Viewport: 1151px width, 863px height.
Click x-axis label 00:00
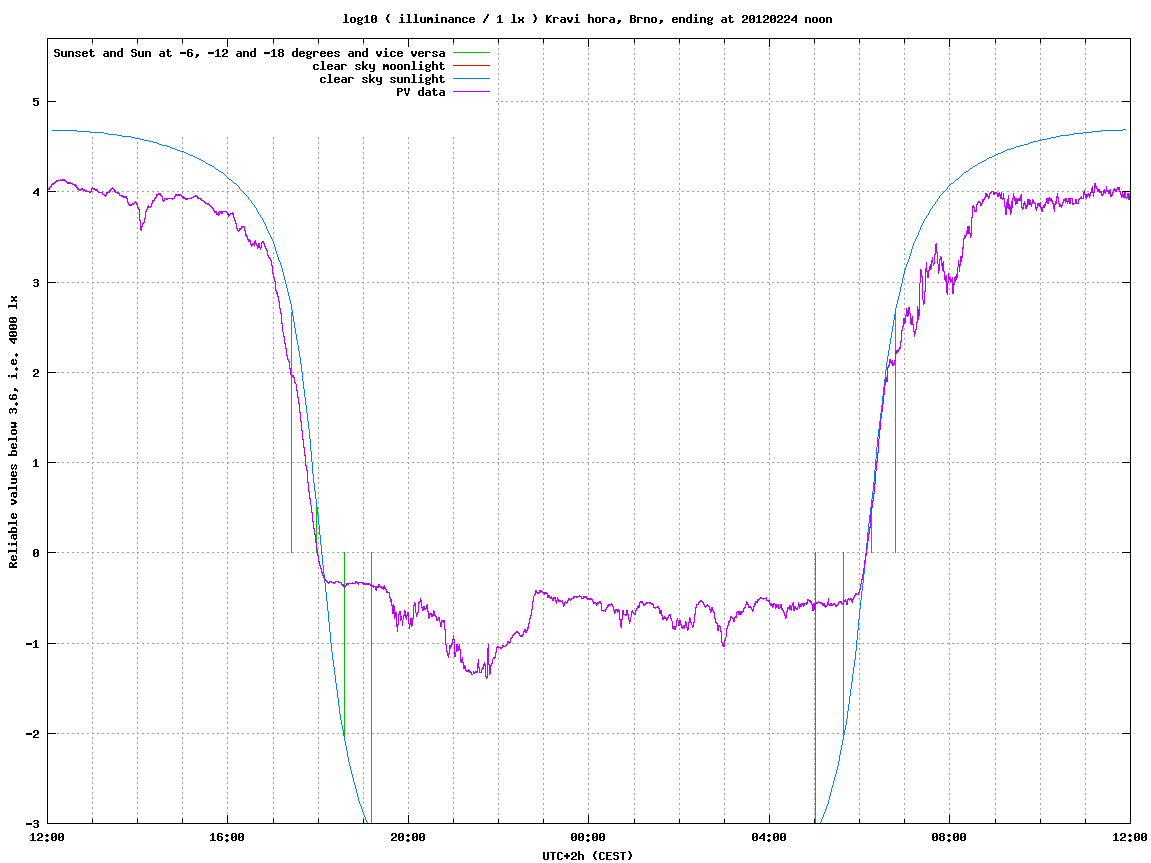pyautogui.click(x=589, y=837)
